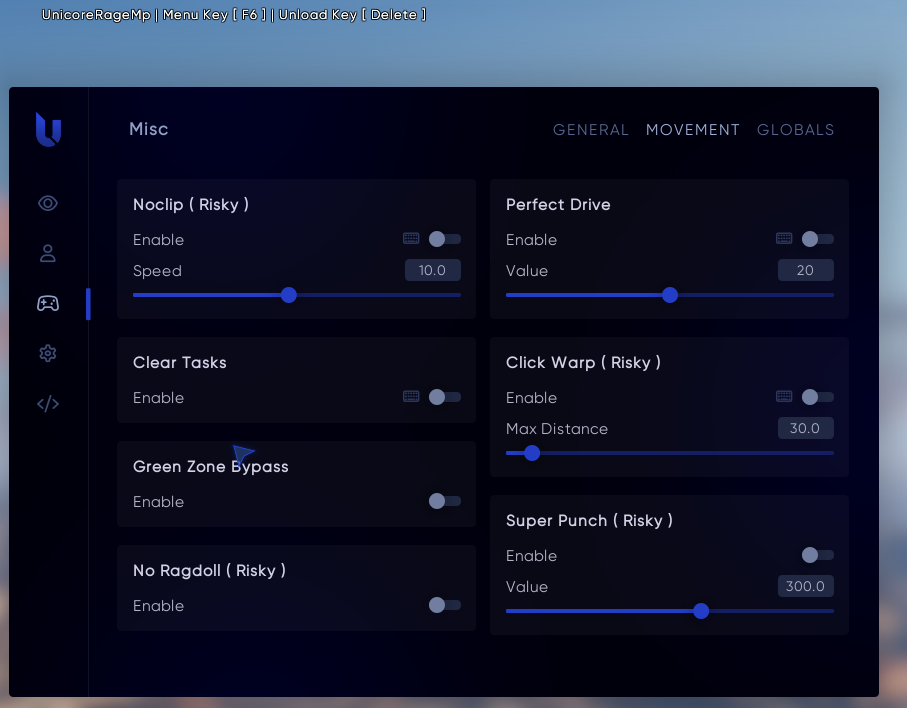Toggle the Clear Tasks Enable switch
907x708 pixels.
(x=445, y=397)
